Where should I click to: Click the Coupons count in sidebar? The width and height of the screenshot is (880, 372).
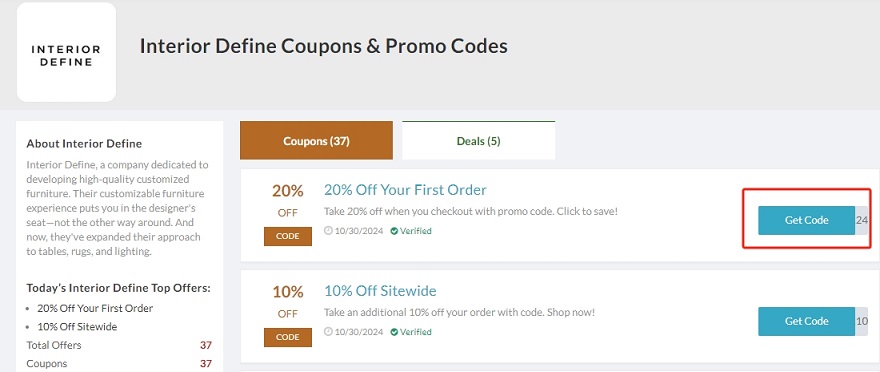[x=206, y=364]
